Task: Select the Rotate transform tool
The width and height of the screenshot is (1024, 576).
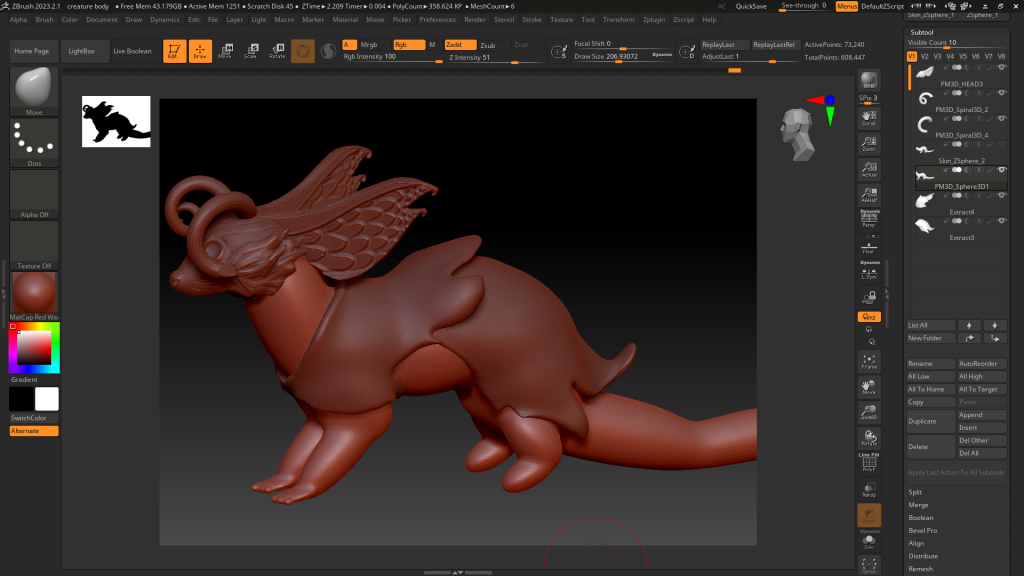Action: tap(276, 50)
